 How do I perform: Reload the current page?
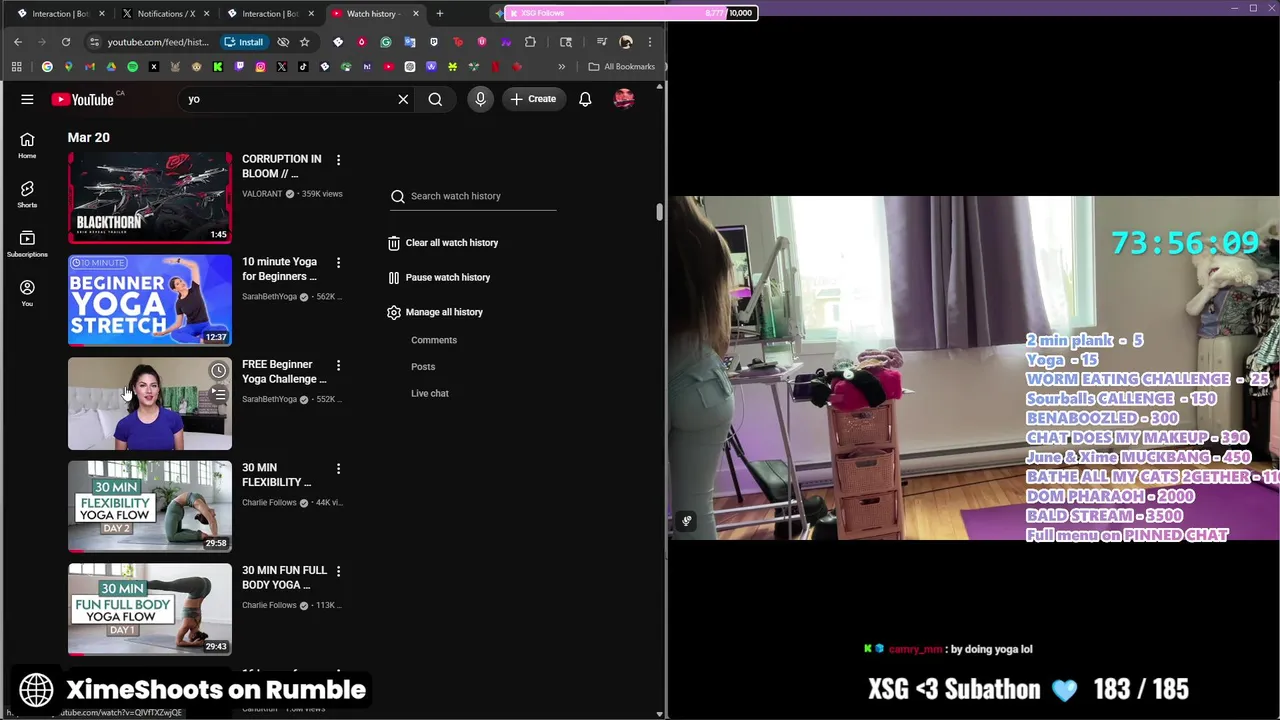click(x=66, y=42)
